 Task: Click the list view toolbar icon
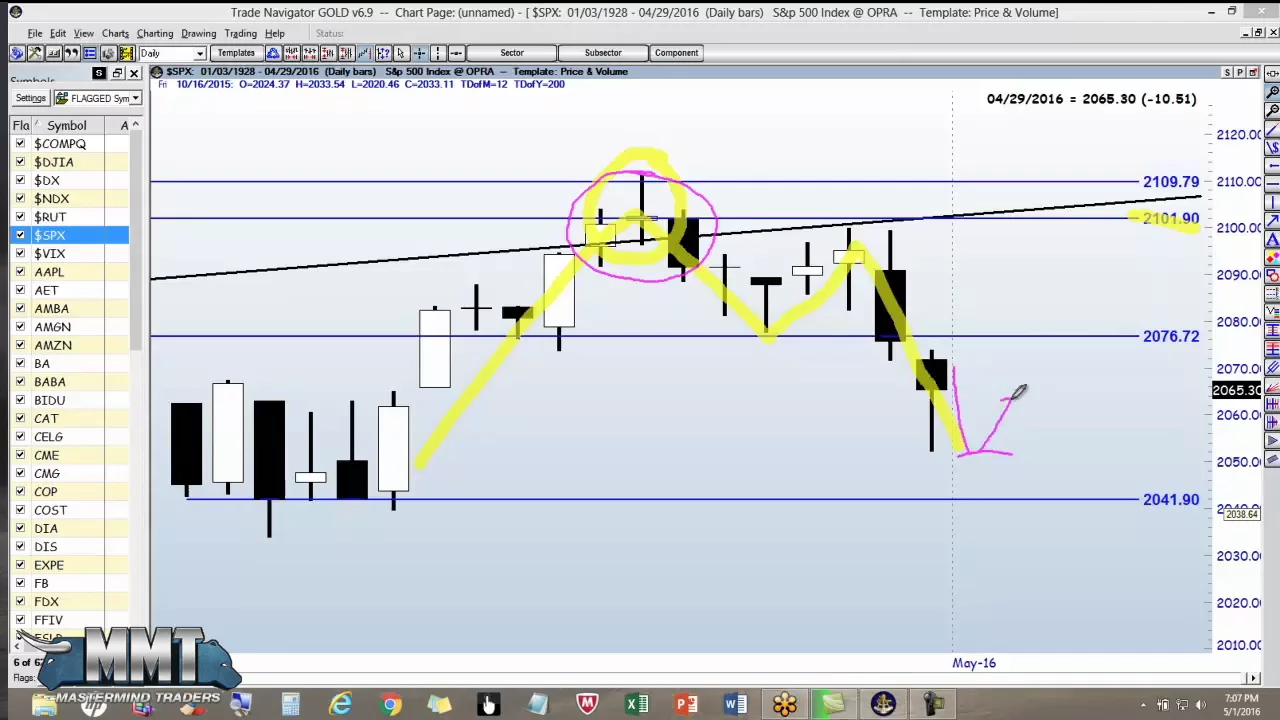point(90,53)
